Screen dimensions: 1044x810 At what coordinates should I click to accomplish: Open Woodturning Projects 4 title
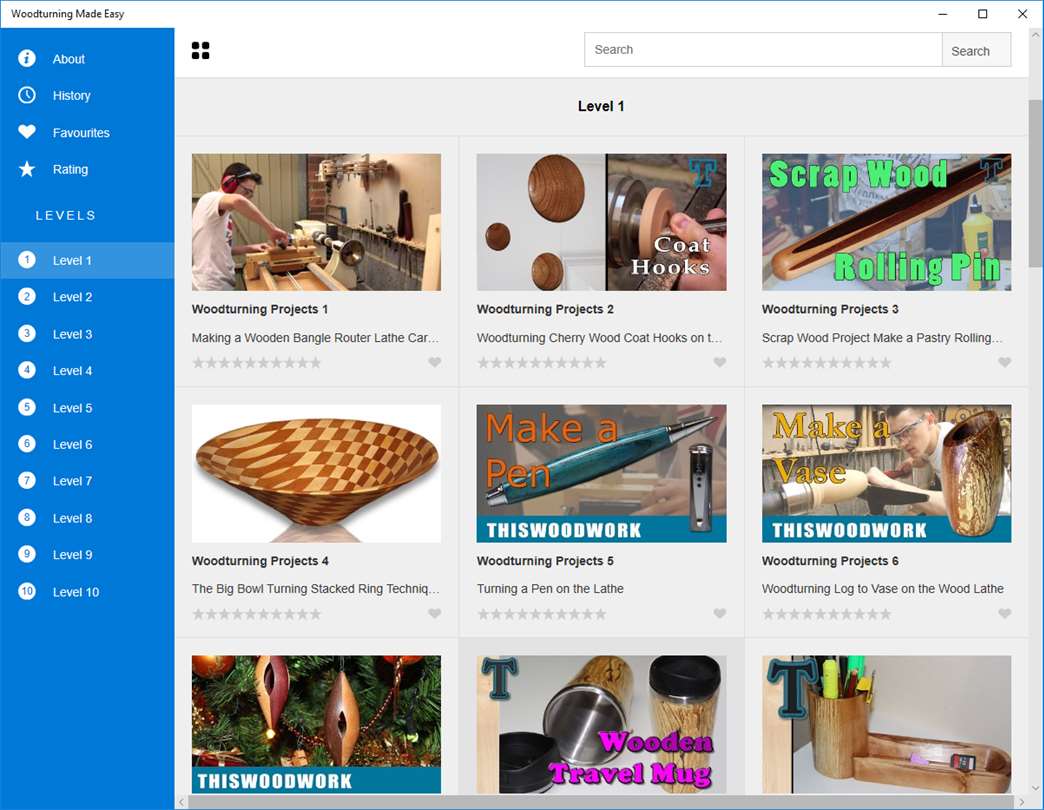260,561
